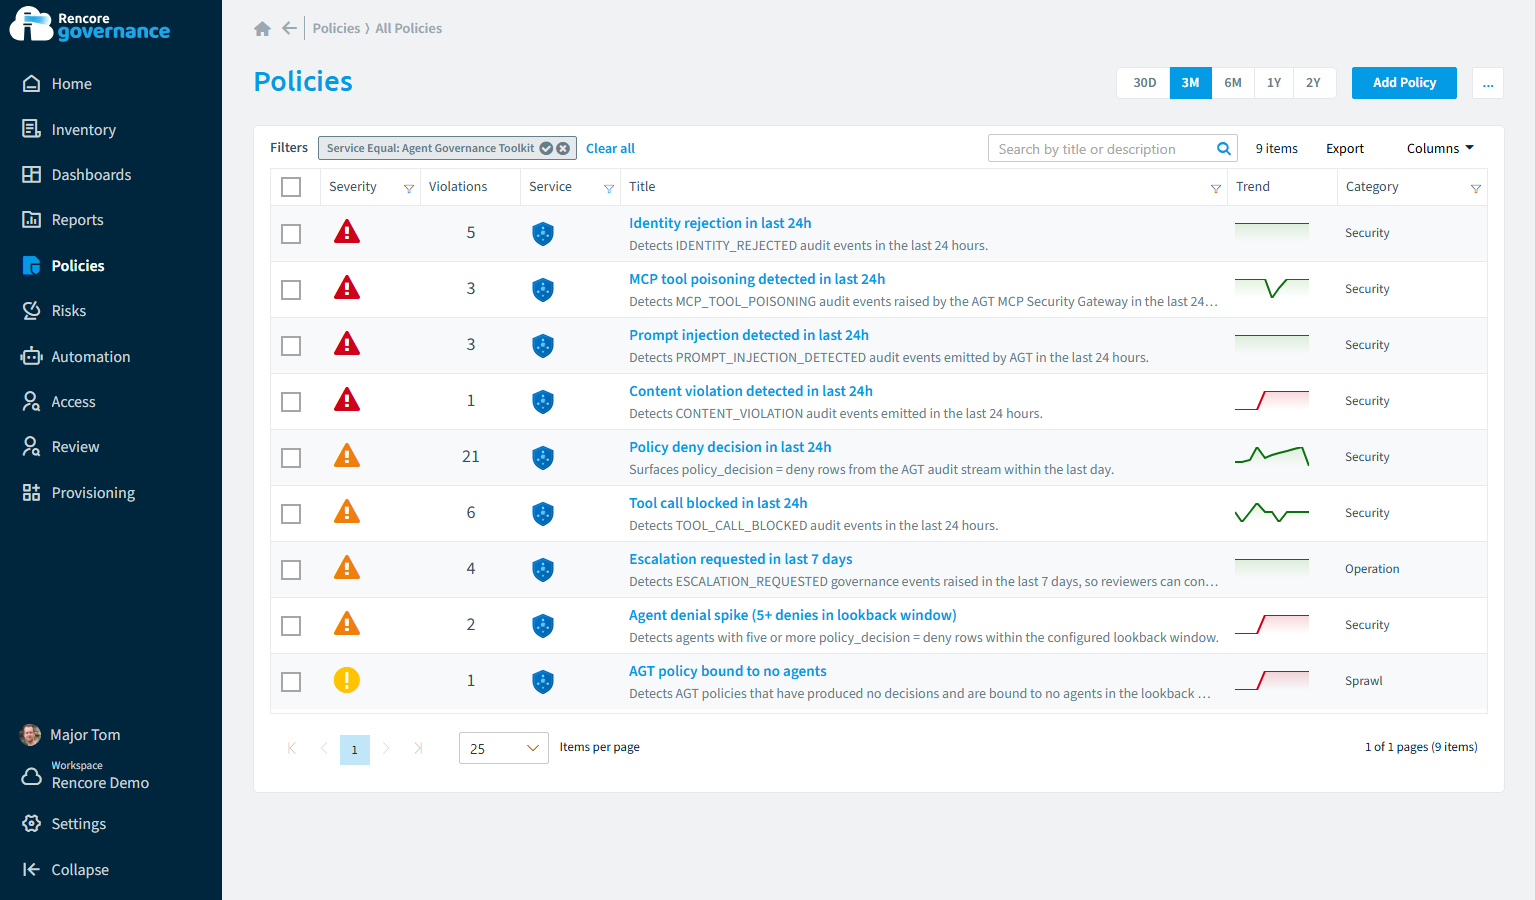
Task: Click the Clear all filters link
Action: [610, 148]
